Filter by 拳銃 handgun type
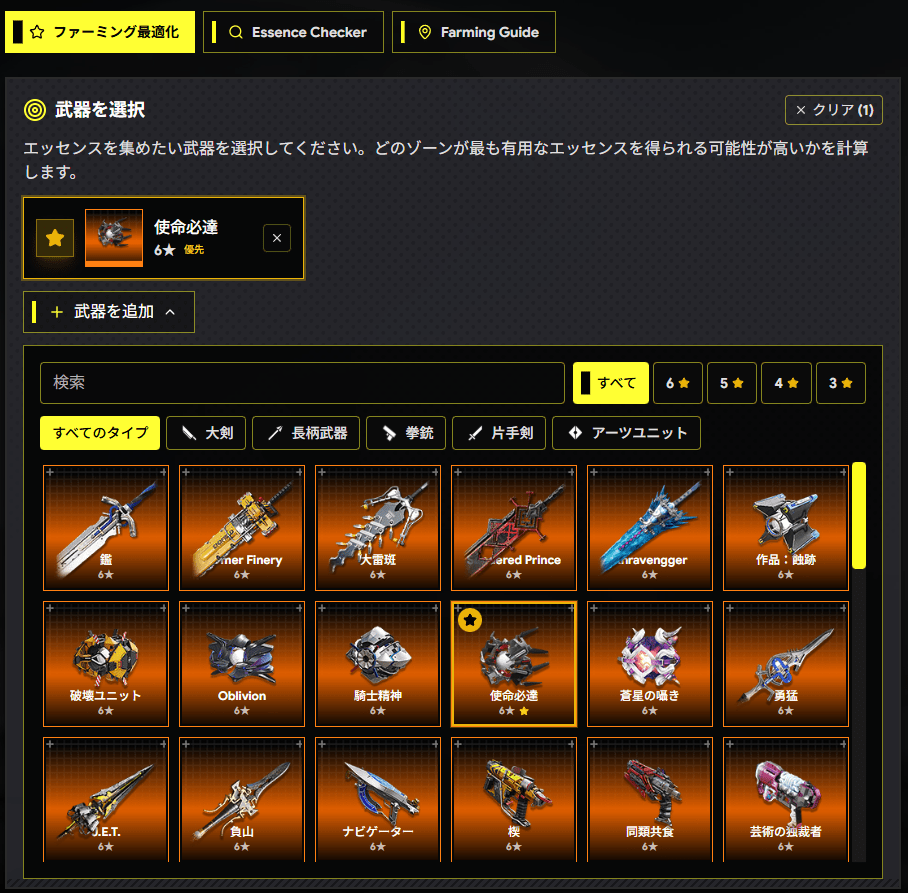The height and width of the screenshot is (893, 908). (x=406, y=433)
